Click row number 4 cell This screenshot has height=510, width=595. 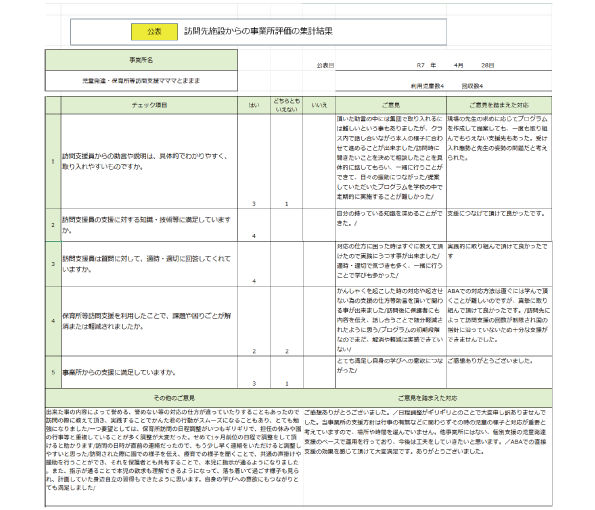53,321
